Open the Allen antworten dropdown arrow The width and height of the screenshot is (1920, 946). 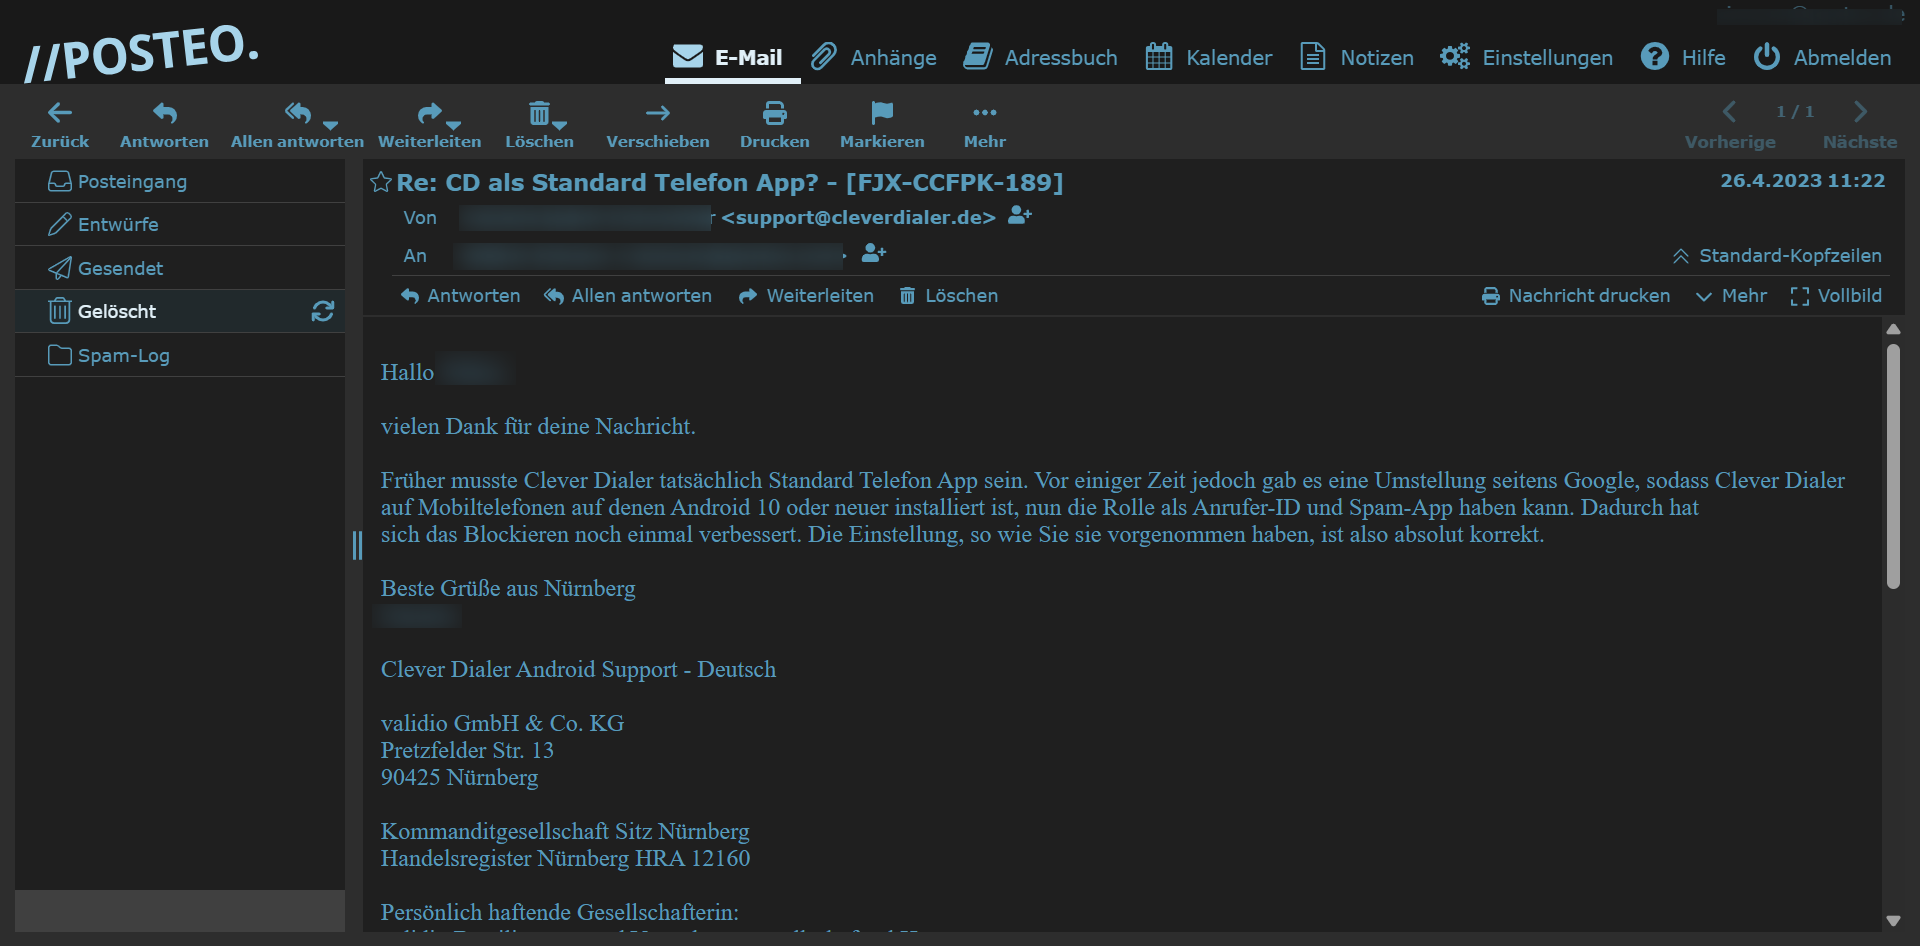pyautogui.click(x=331, y=126)
